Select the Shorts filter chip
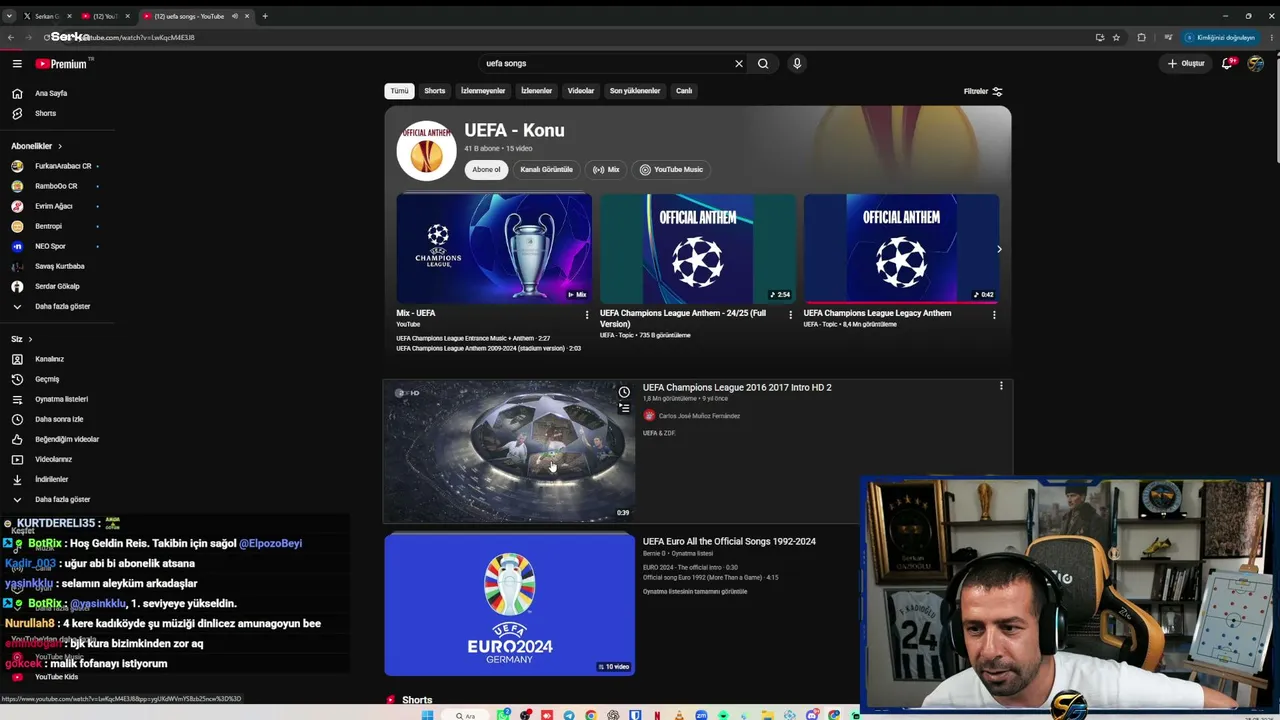The image size is (1280, 720). 435,91
